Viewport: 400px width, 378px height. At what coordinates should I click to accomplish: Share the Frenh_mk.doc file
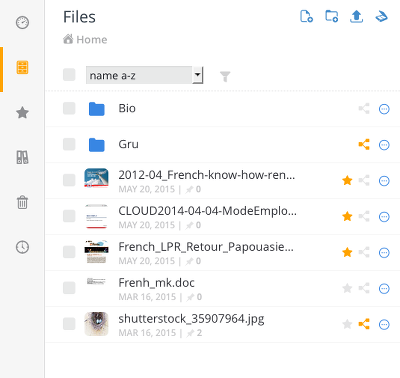[364, 288]
